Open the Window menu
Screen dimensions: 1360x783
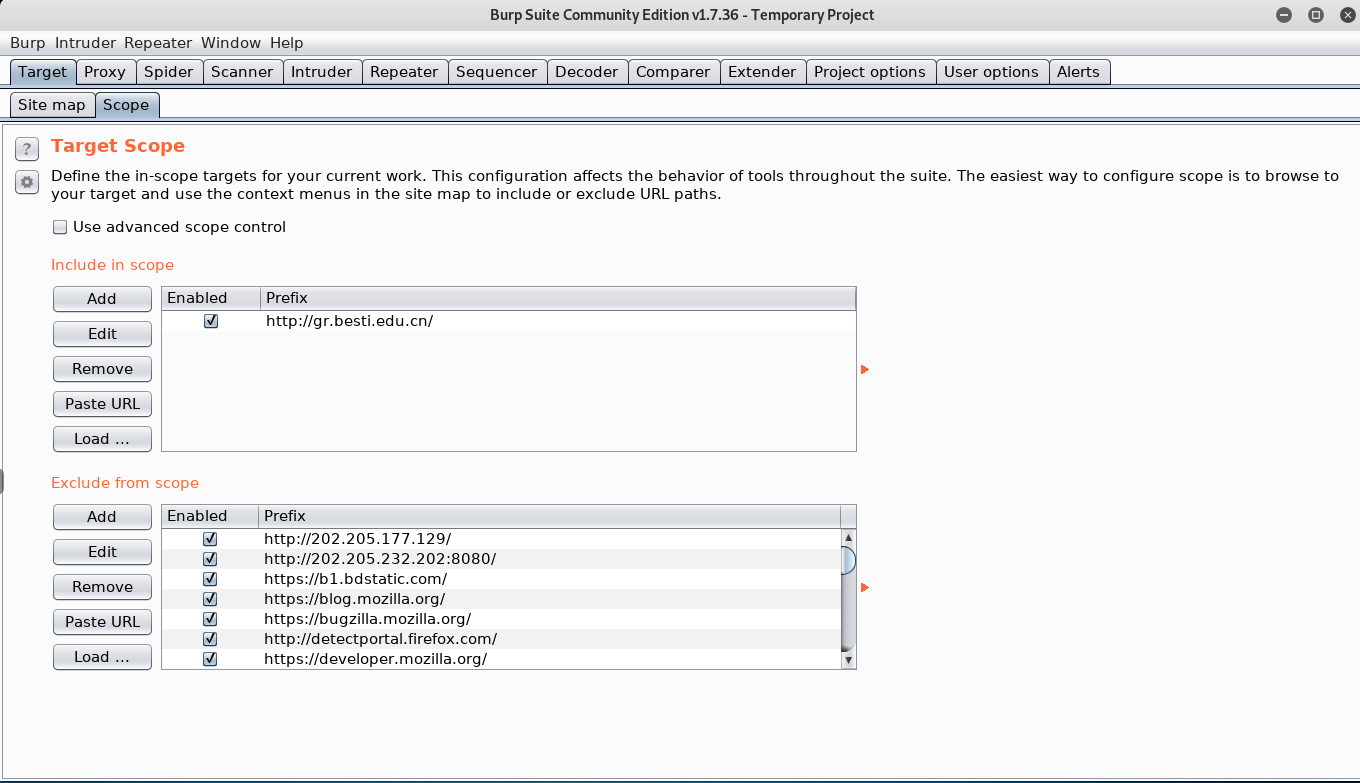pyautogui.click(x=231, y=43)
